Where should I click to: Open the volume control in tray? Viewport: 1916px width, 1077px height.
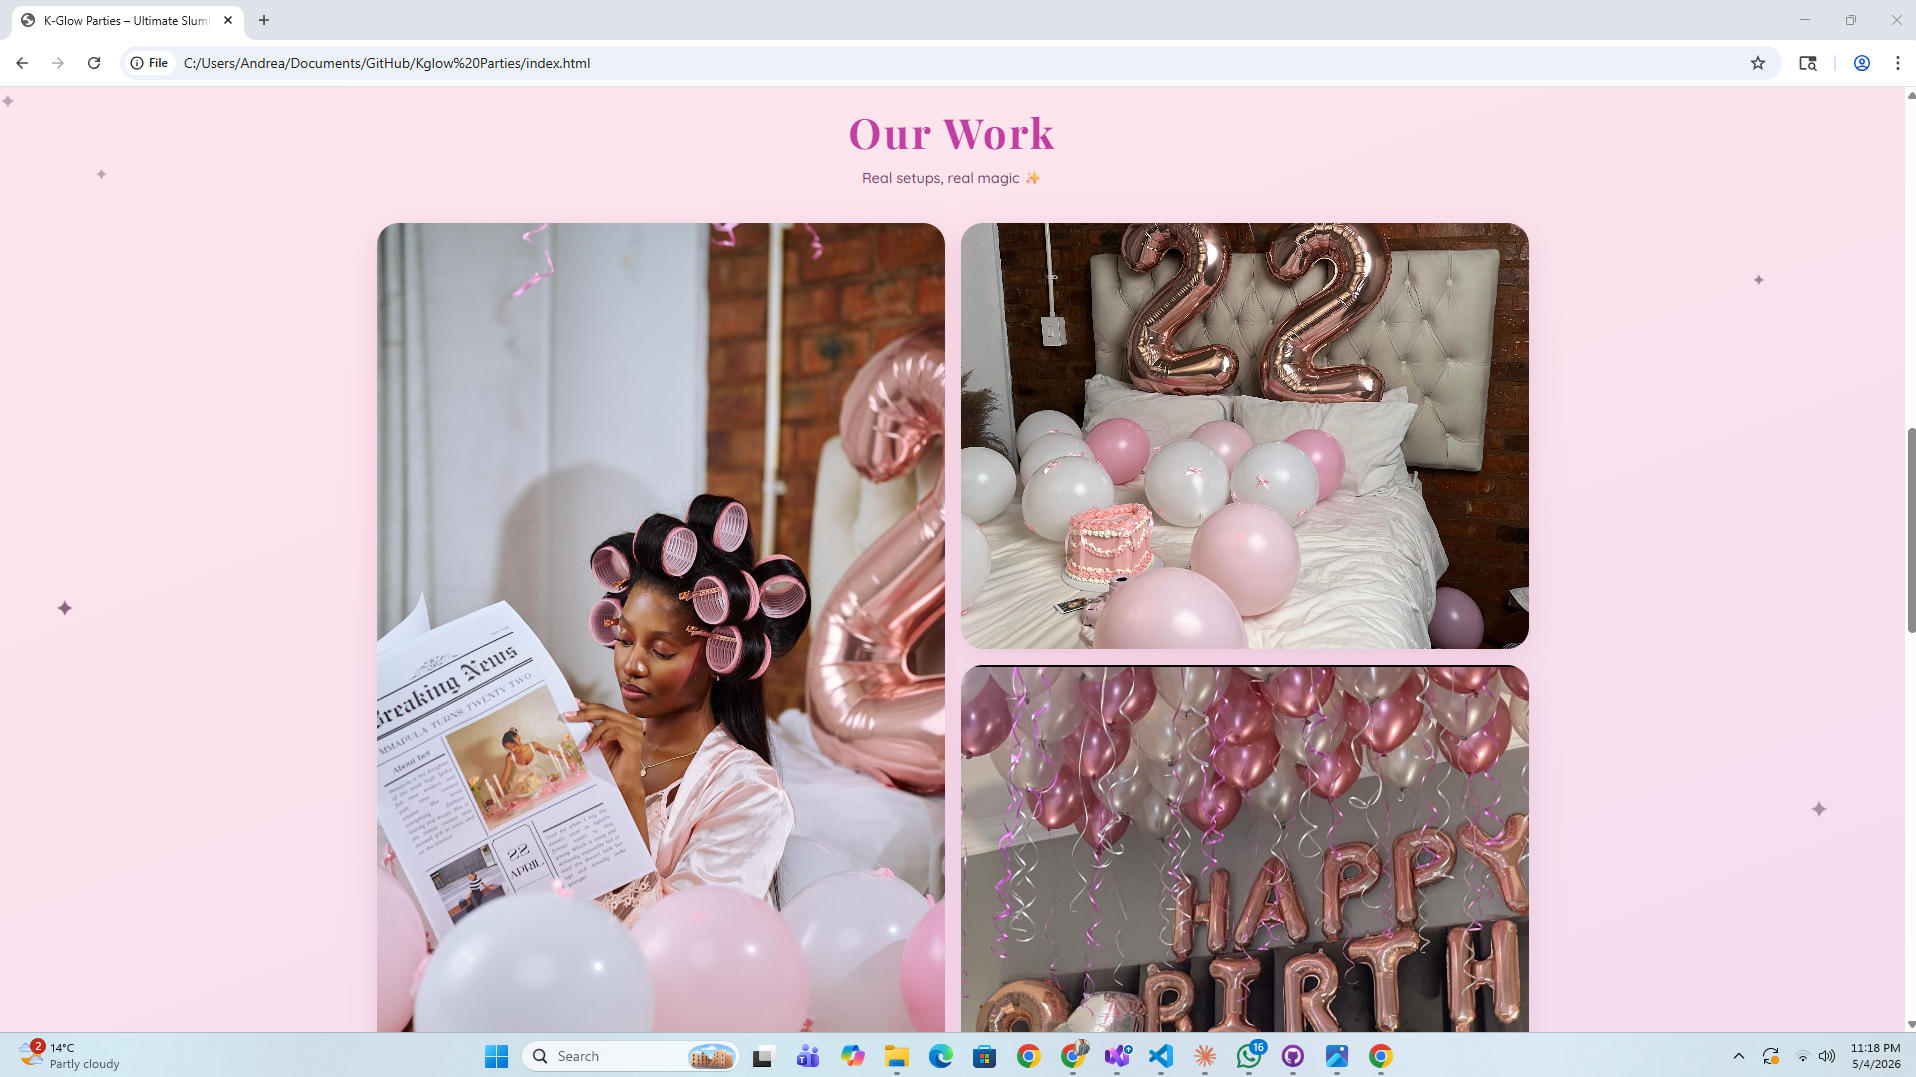click(x=1827, y=1056)
